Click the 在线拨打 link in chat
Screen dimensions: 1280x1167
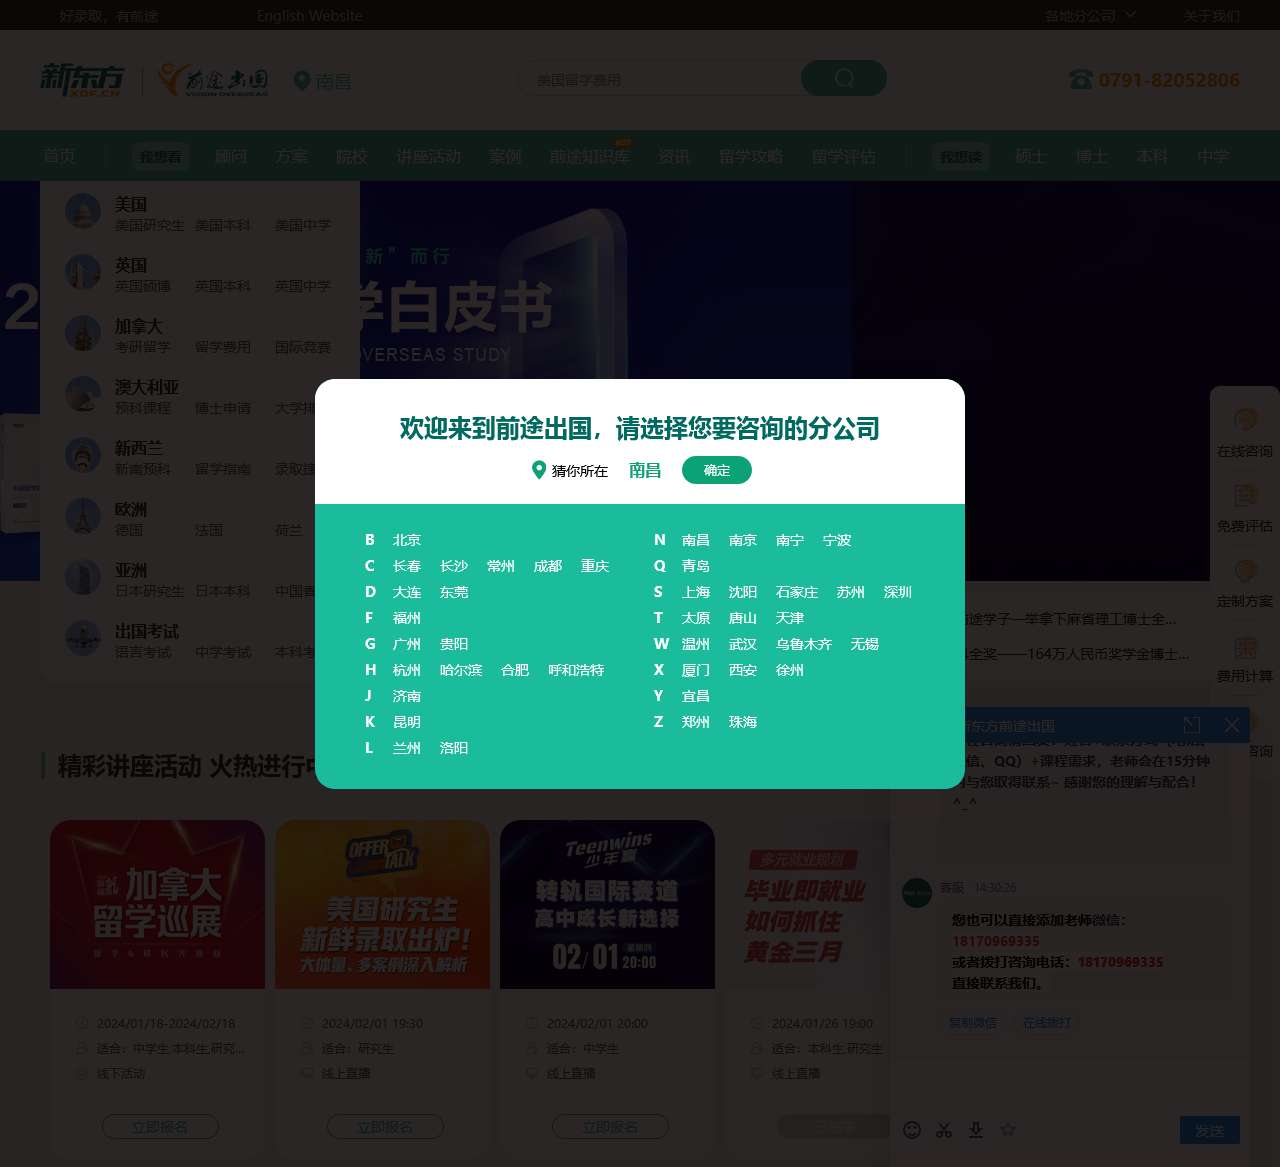click(1047, 1022)
